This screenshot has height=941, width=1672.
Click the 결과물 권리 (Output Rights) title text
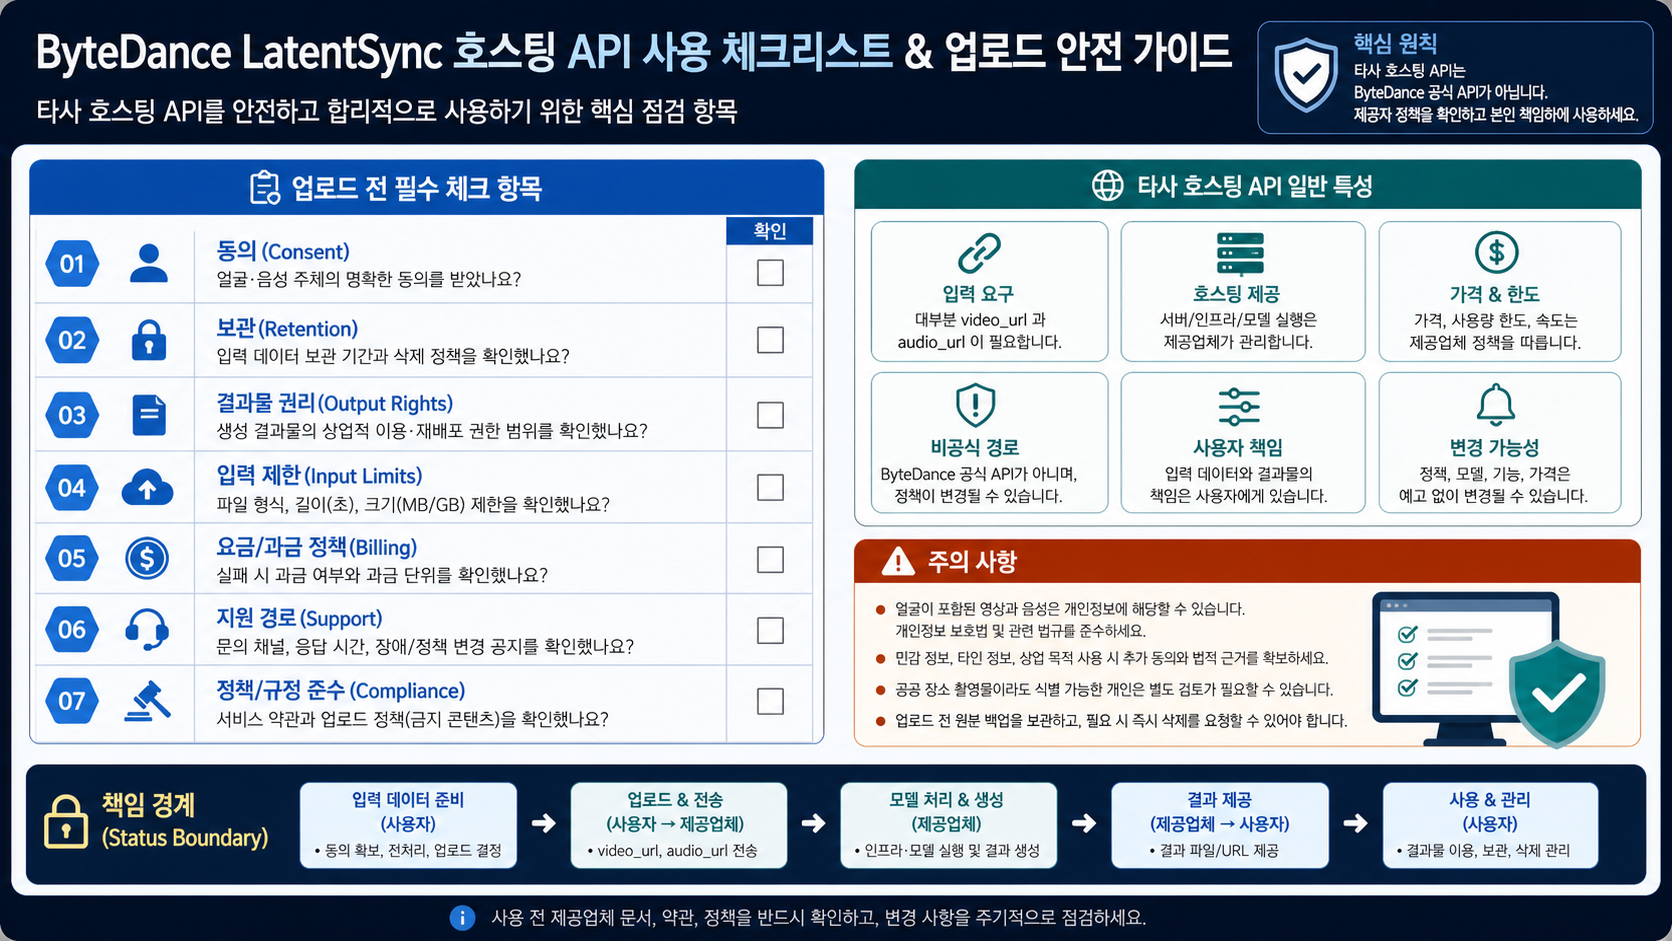335,403
